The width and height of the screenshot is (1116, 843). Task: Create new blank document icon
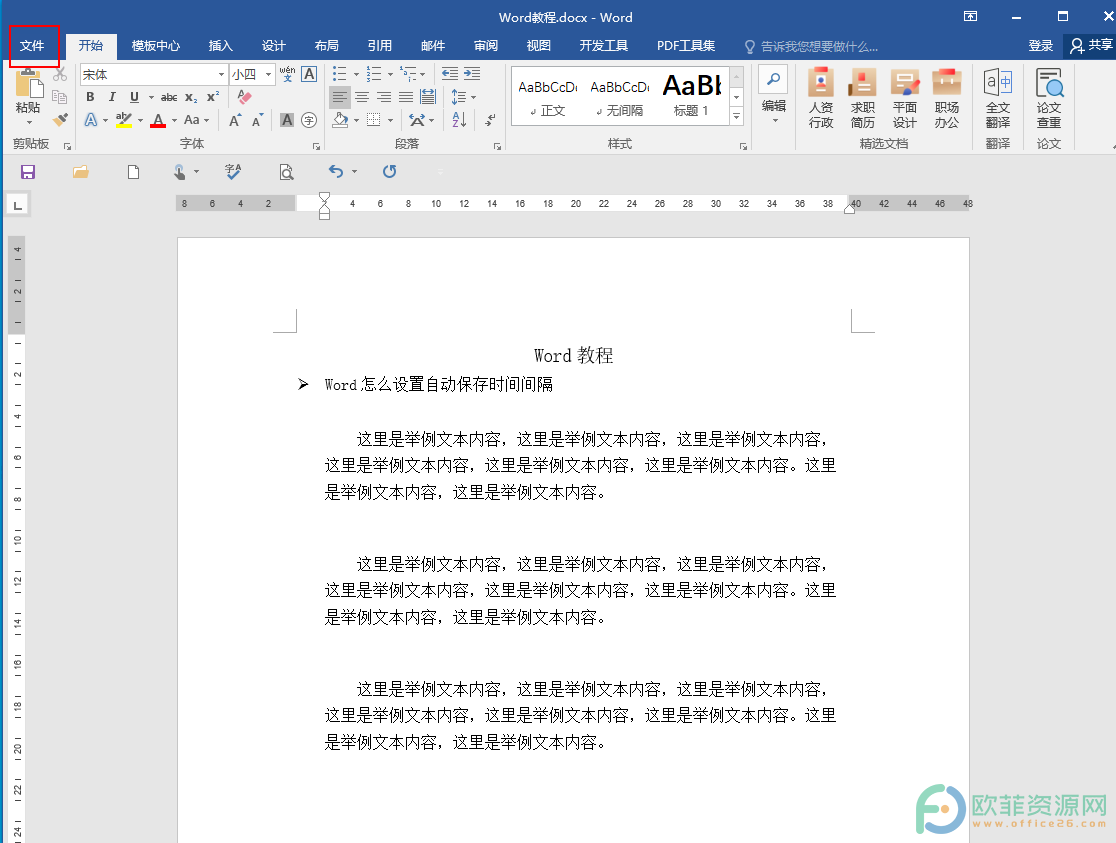(x=133, y=172)
